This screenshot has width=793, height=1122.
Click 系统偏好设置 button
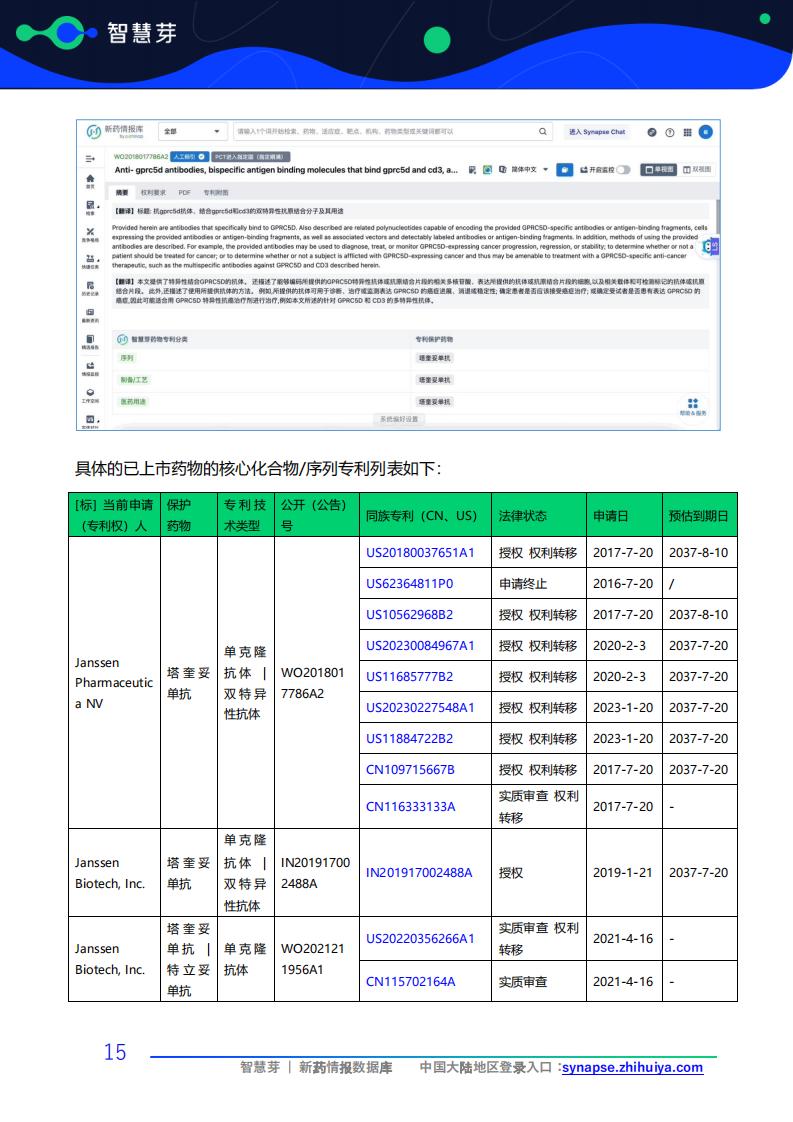[x=399, y=419]
